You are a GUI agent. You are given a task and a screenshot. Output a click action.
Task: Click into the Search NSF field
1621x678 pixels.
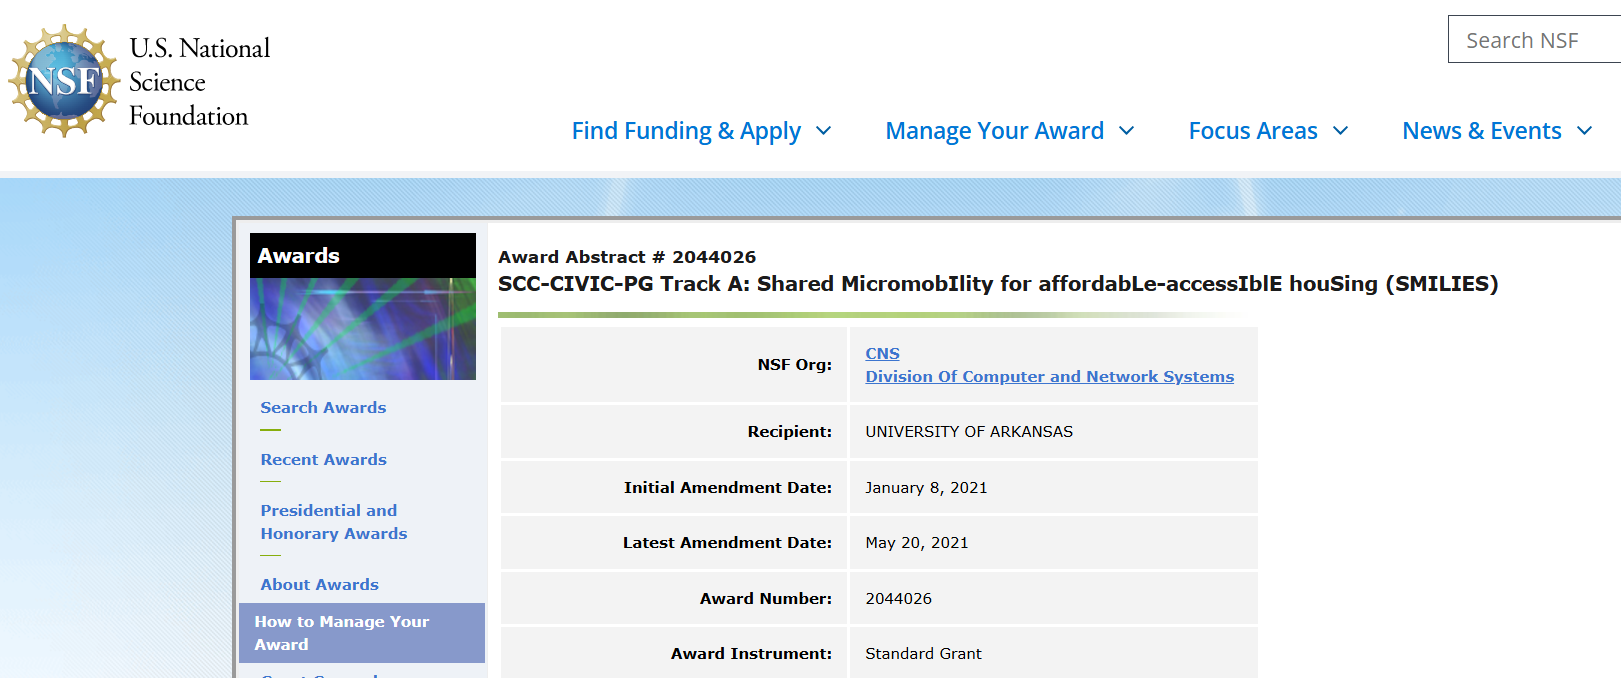tap(1534, 40)
